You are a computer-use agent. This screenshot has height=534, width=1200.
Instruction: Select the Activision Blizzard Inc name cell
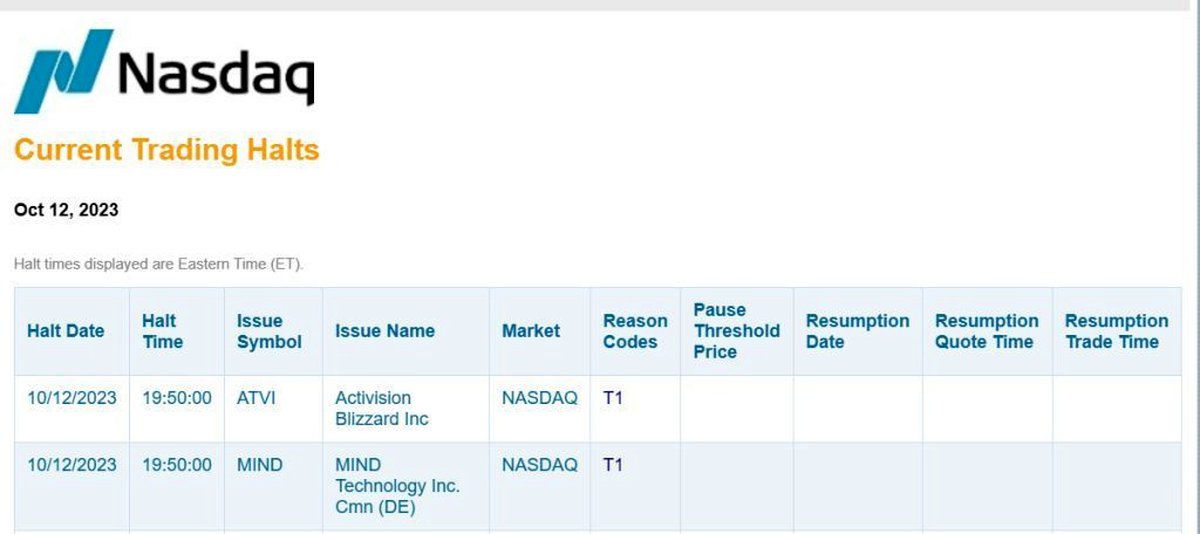(x=381, y=408)
